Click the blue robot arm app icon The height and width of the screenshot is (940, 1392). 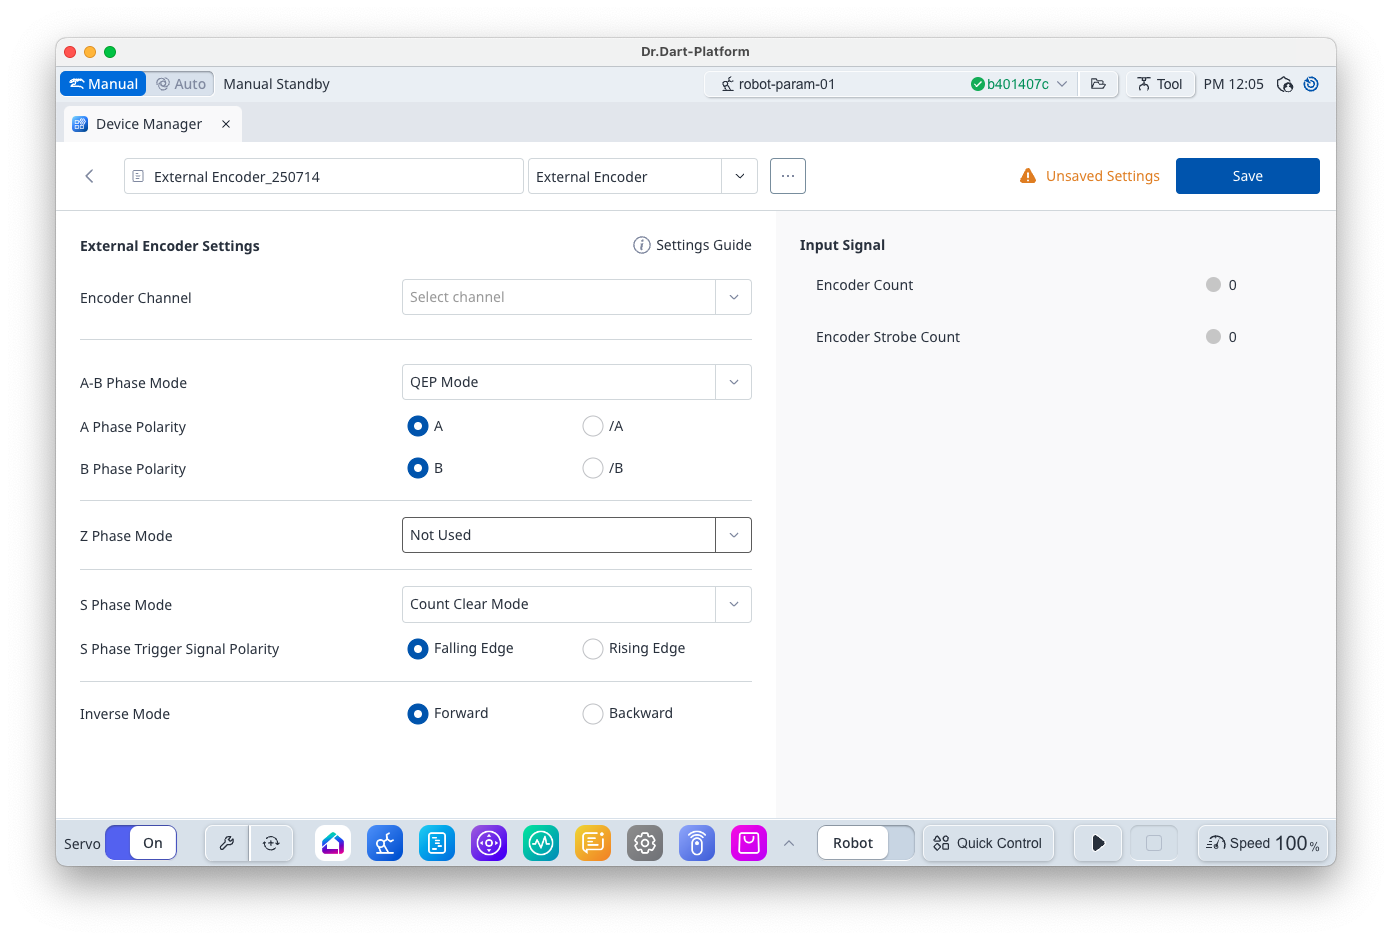point(385,843)
